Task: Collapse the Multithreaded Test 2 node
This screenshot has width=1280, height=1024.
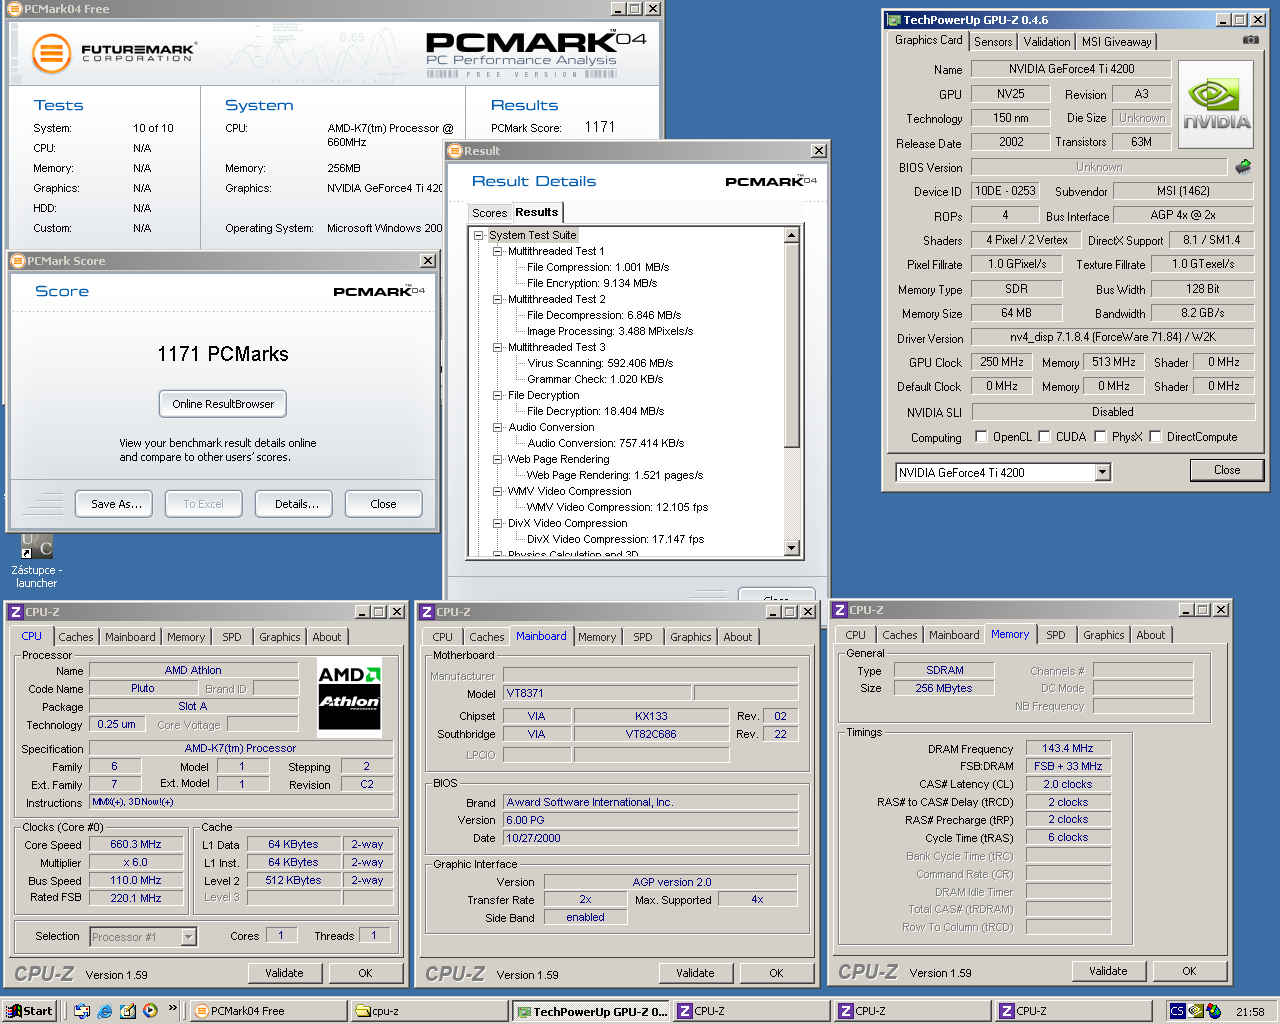Action: pyautogui.click(x=497, y=300)
